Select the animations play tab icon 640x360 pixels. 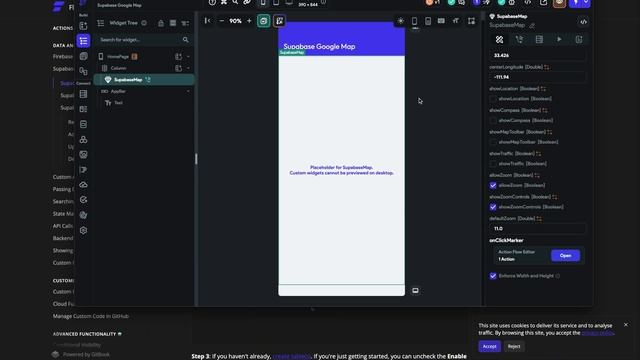tap(559, 40)
